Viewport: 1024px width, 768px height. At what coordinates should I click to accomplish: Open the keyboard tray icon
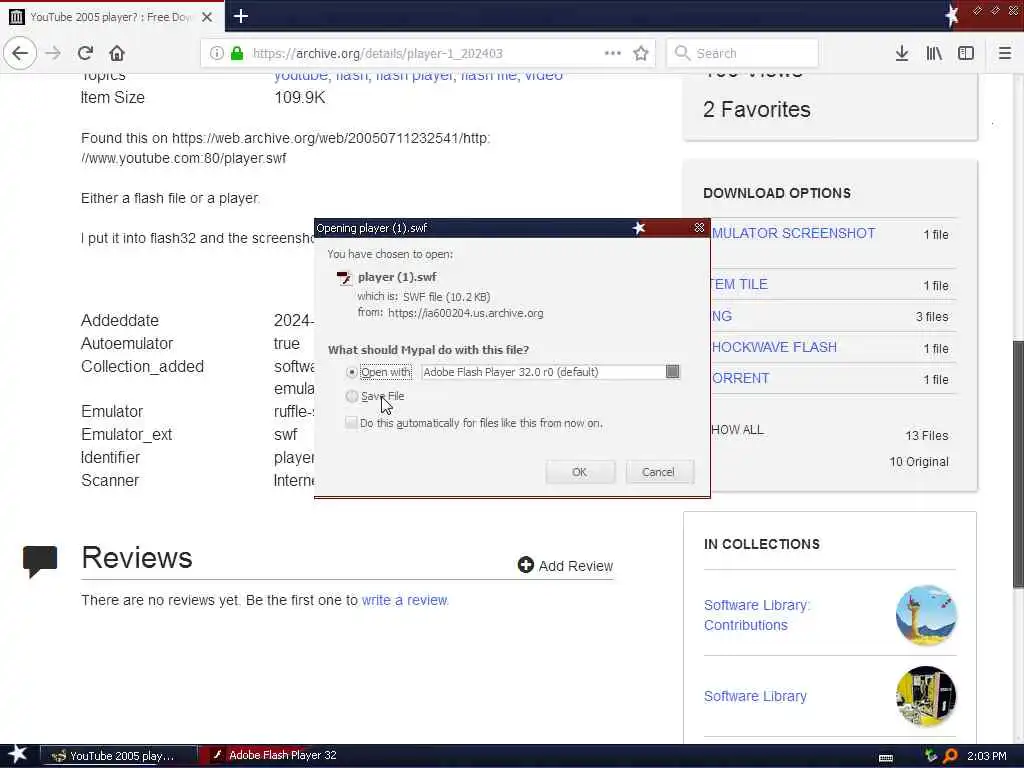886,757
